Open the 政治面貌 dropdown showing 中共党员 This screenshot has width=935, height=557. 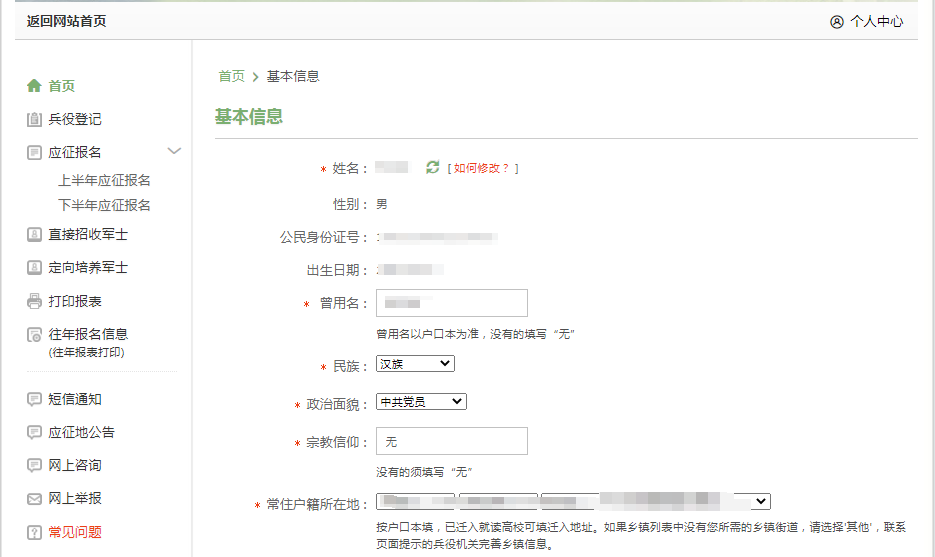tap(421, 402)
